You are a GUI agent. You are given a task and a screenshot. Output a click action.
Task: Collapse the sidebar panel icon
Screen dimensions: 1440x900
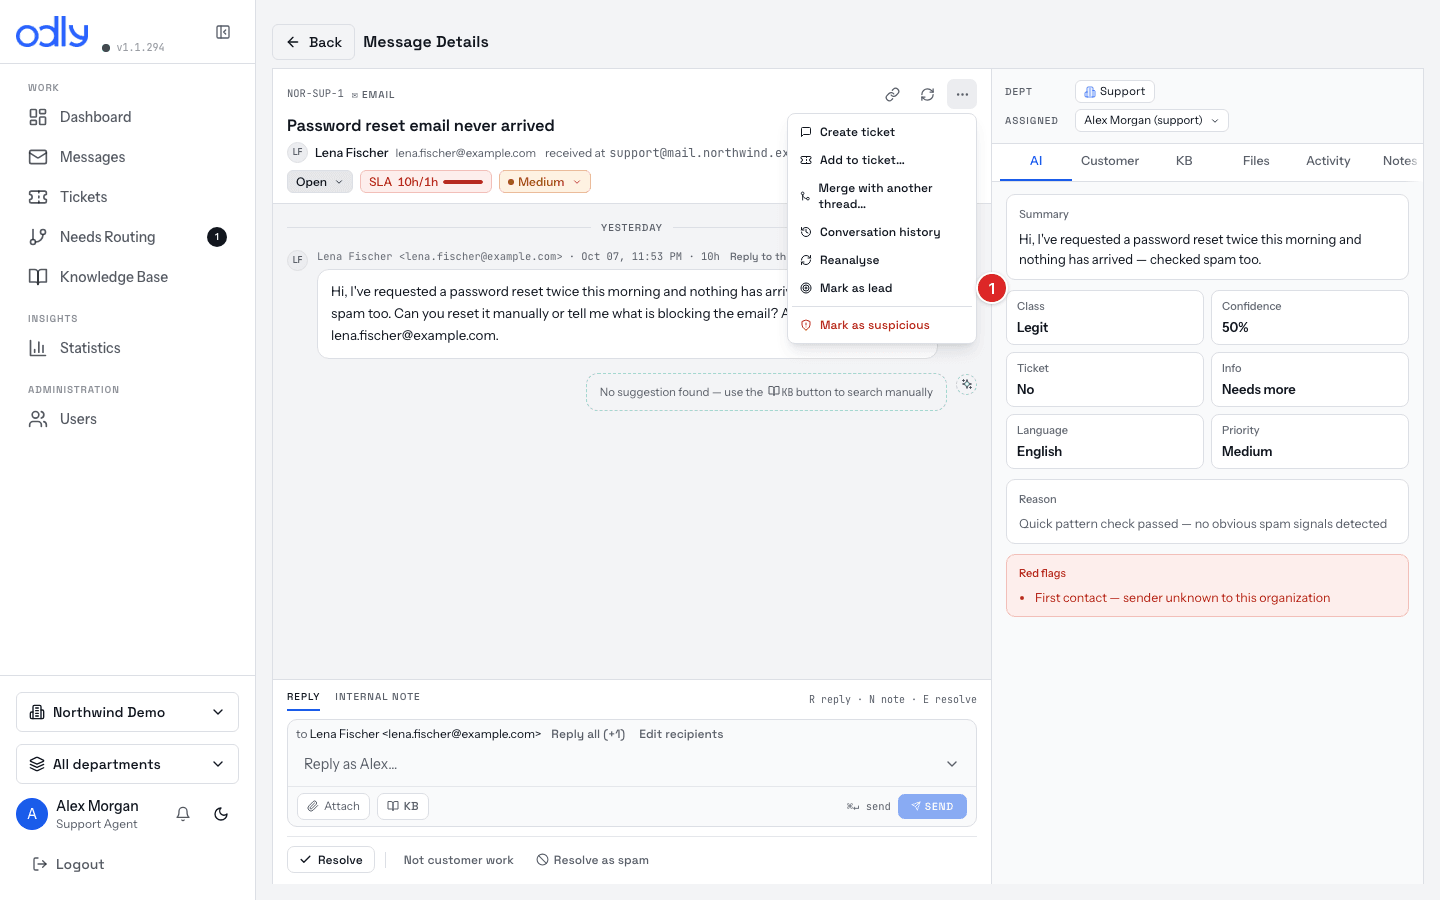click(x=223, y=32)
